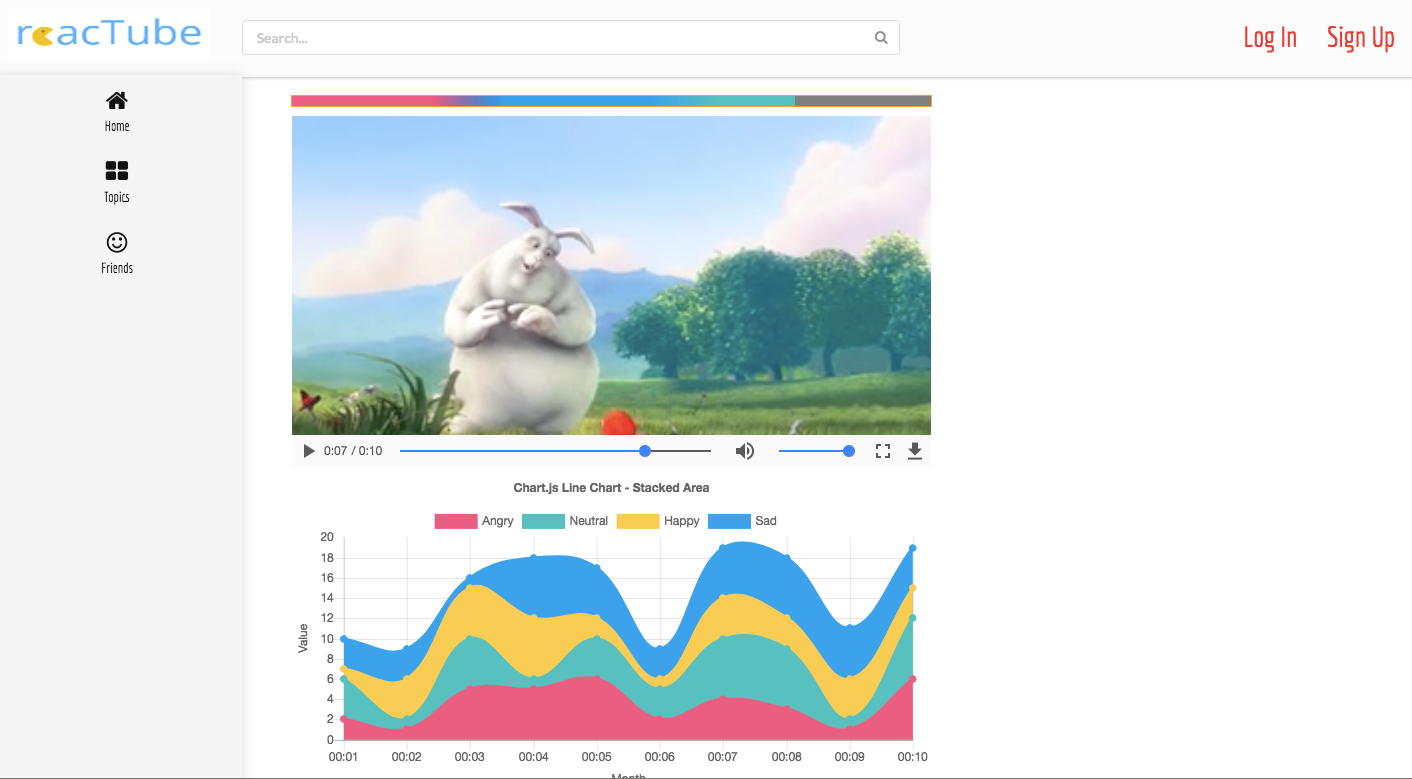This screenshot has height=779, width=1412.
Task: Enter fullscreen mode on the video
Action: pos(883,451)
